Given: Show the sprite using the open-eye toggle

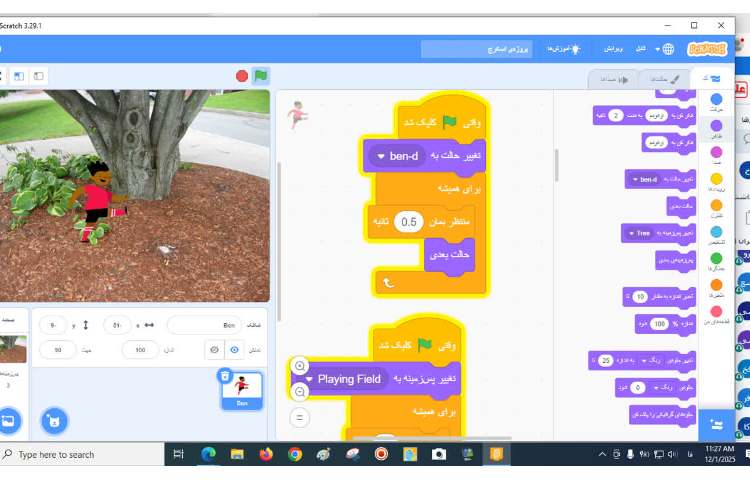Looking at the screenshot, I should (x=235, y=350).
